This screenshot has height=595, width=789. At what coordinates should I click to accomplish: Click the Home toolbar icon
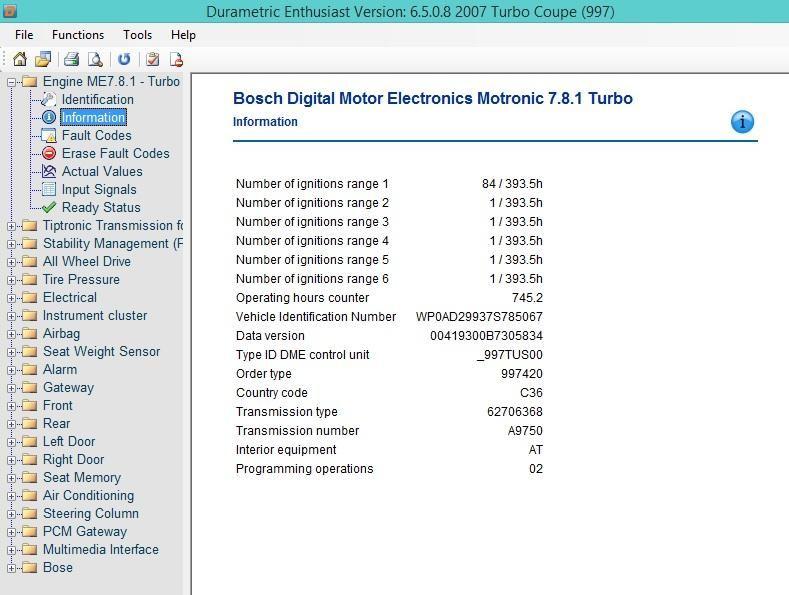click(x=20, y=59)
